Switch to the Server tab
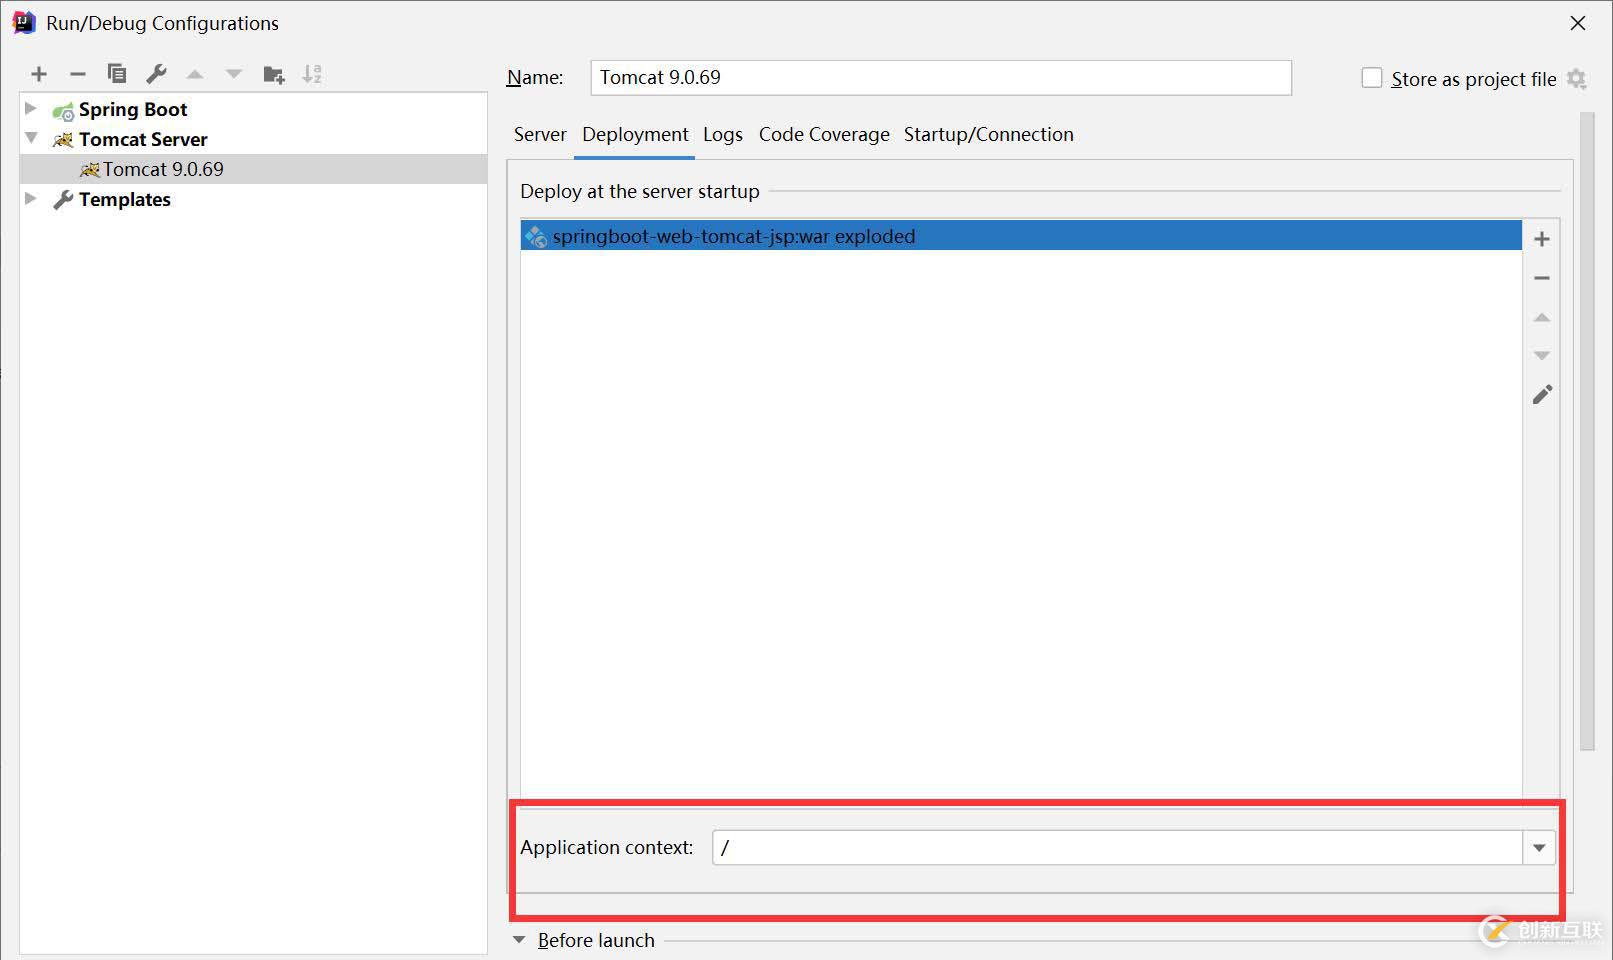 point(540,135)
